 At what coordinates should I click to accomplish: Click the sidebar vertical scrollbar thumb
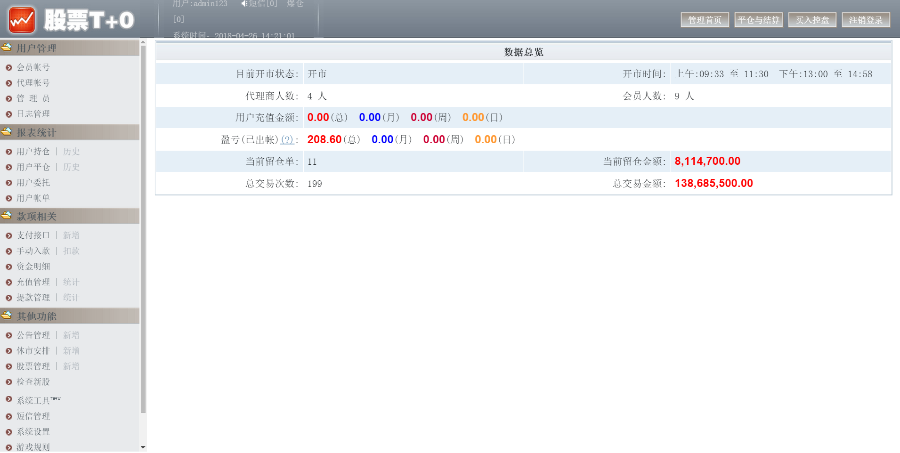[x=143, y=230]
